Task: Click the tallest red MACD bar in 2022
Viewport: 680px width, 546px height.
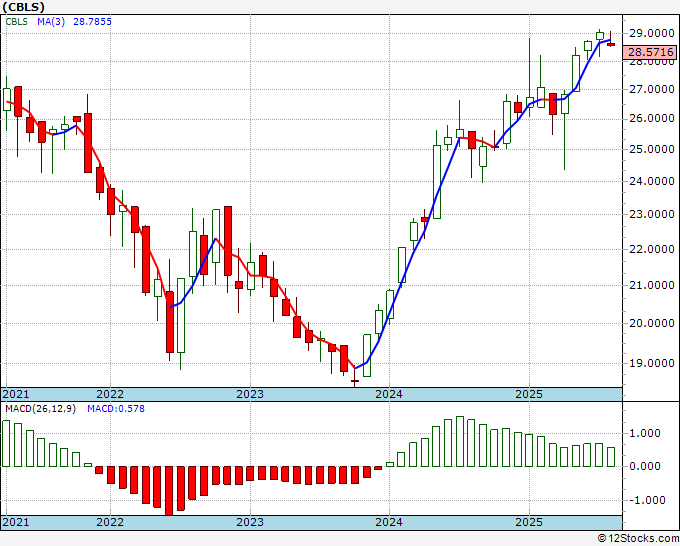Action: coord(169,491)
